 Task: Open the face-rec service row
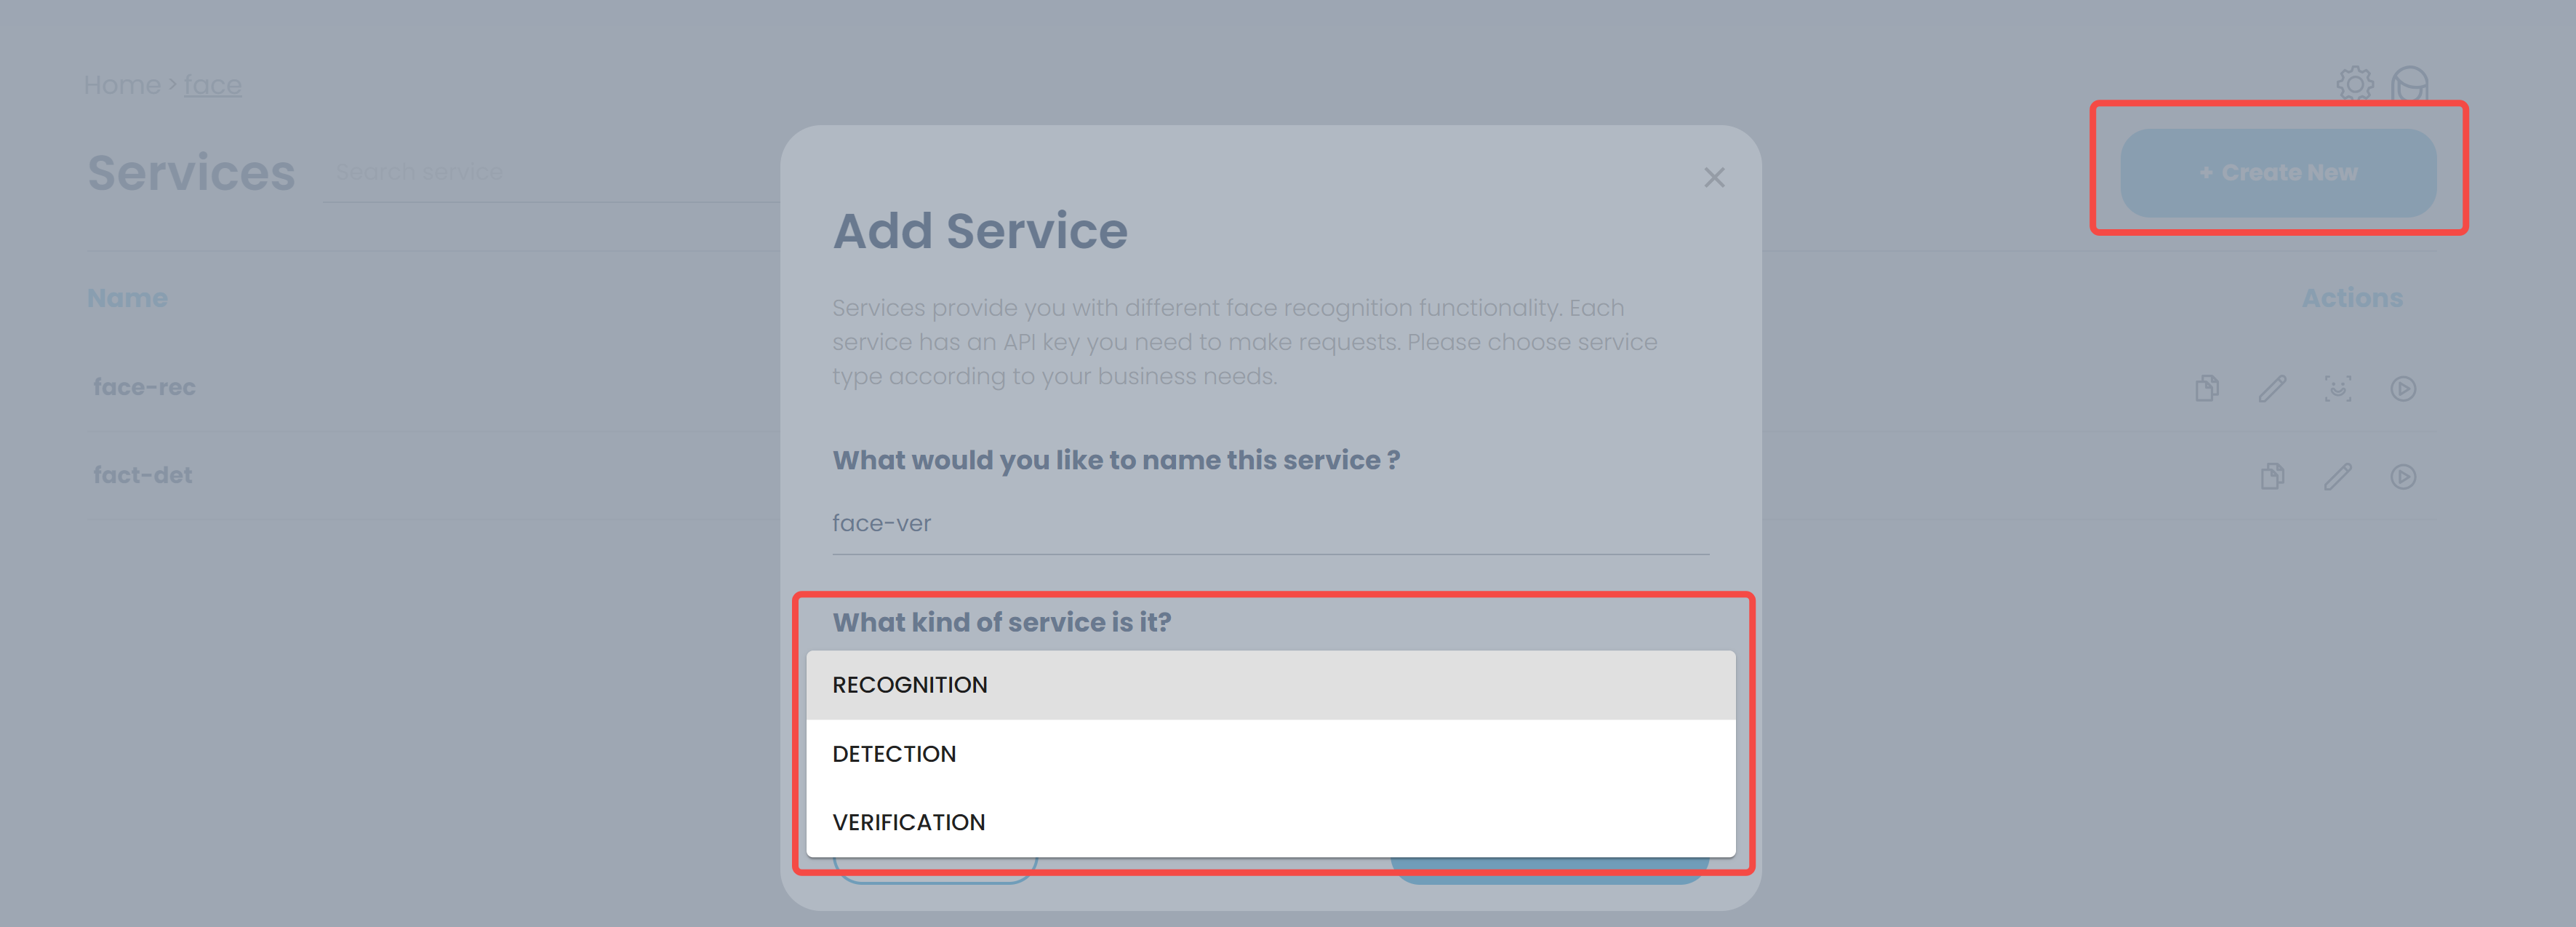pyautogui.click(x=145, y=388)
